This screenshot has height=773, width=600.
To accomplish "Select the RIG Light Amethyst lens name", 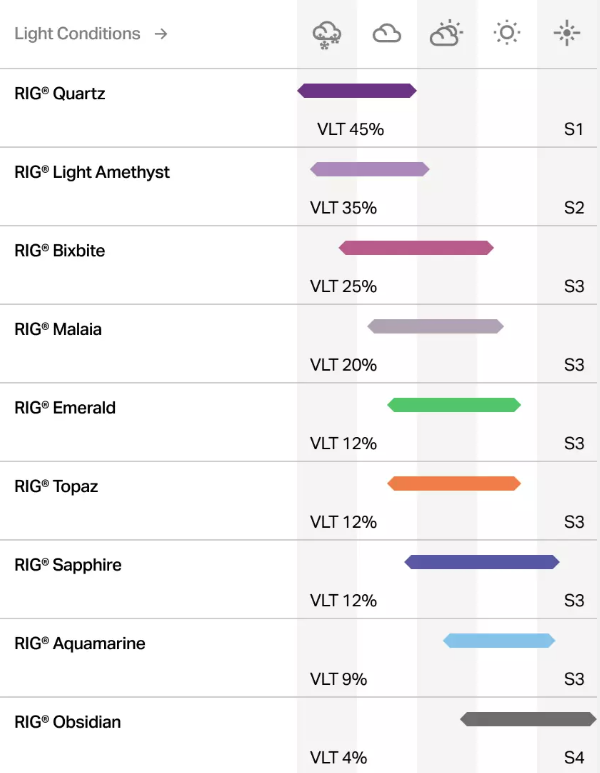I will (92, 172).
